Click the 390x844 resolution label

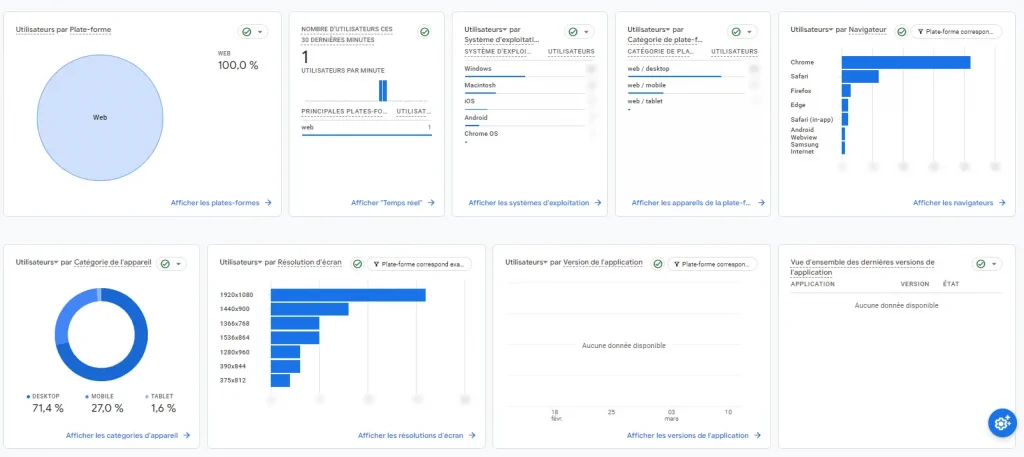coord(231,366)
